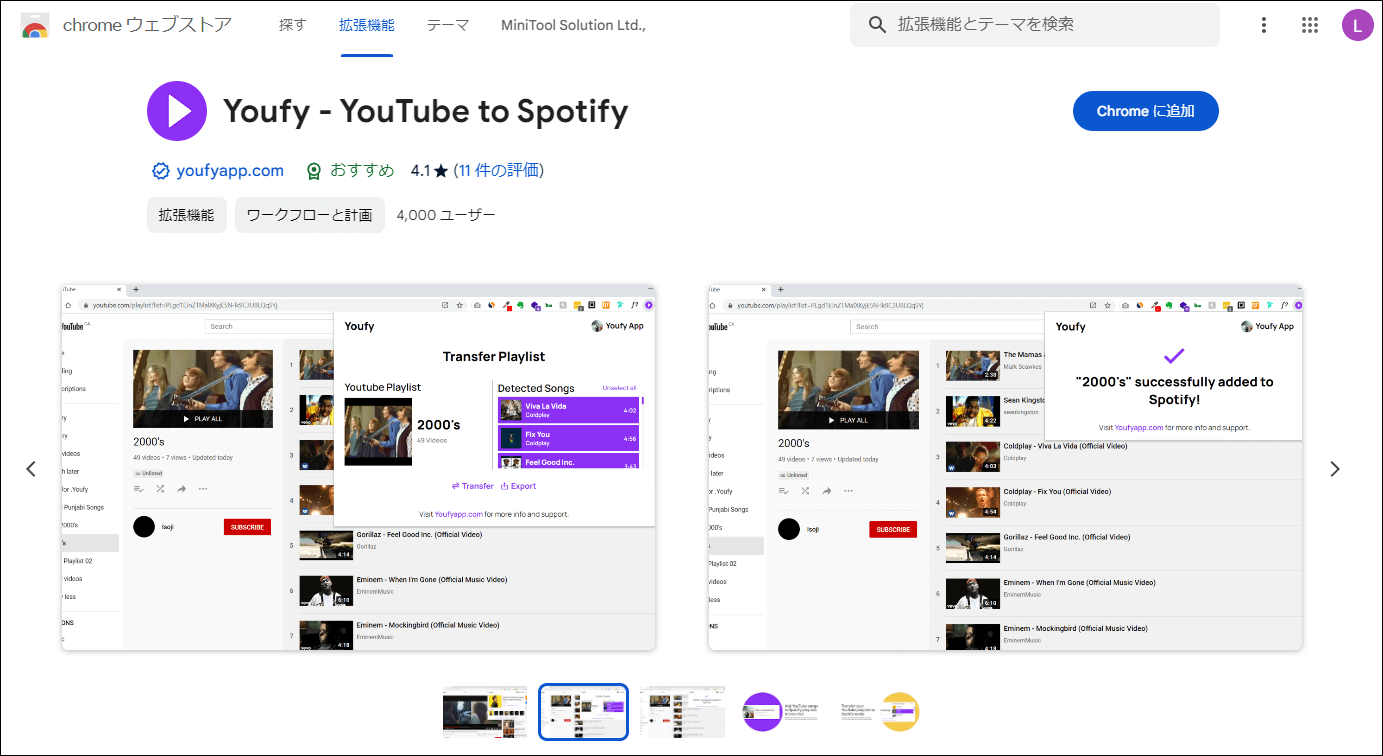Viewport: 1383px width, 756px height.
Task: Click the 4.1 star rating text
Action: click(429, 171)
